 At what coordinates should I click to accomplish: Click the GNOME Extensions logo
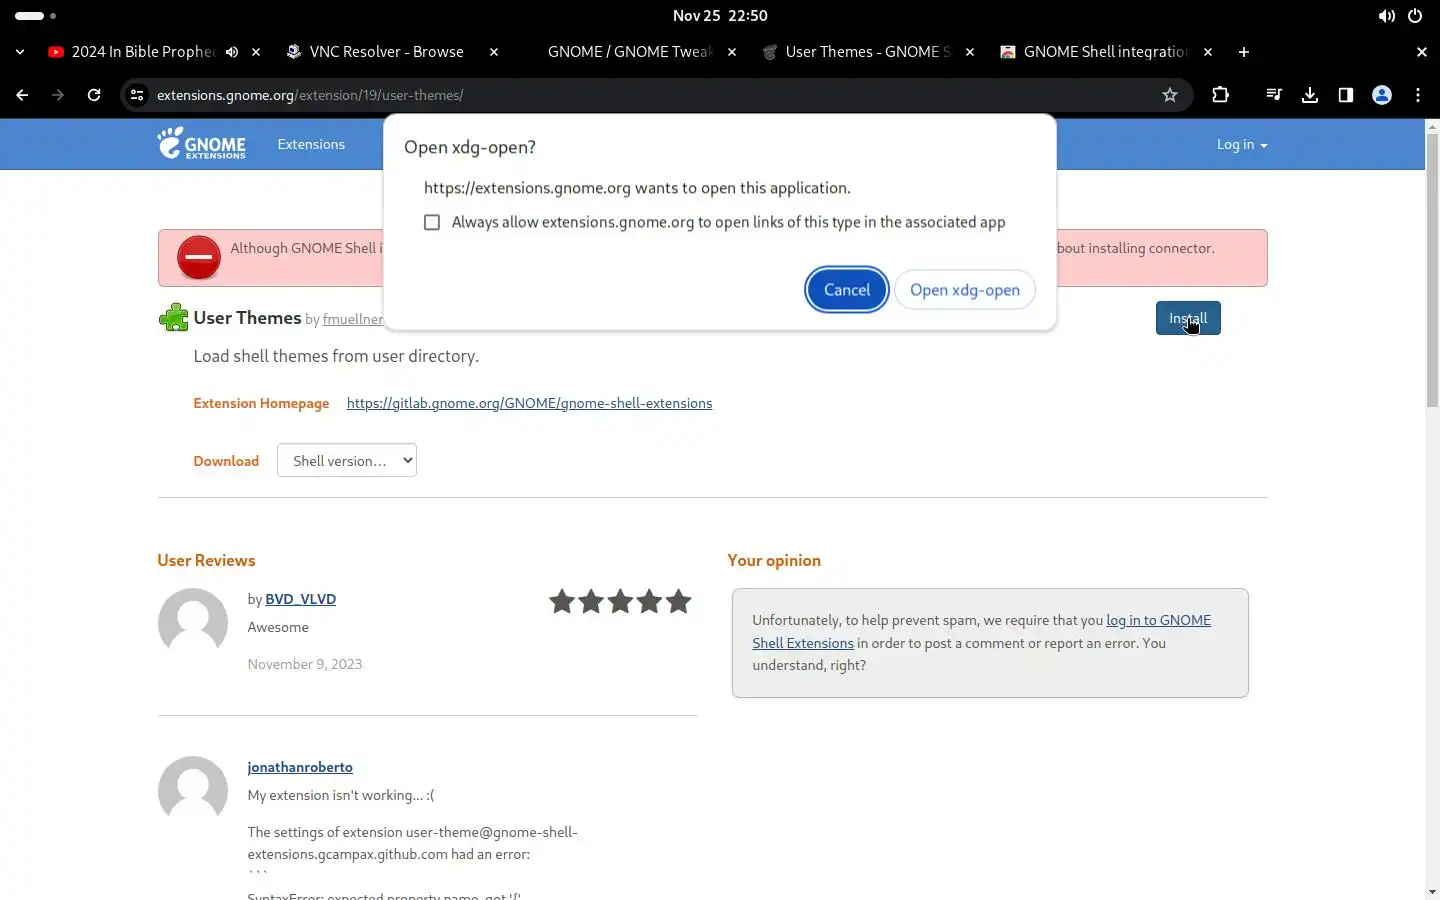[201, 144]
